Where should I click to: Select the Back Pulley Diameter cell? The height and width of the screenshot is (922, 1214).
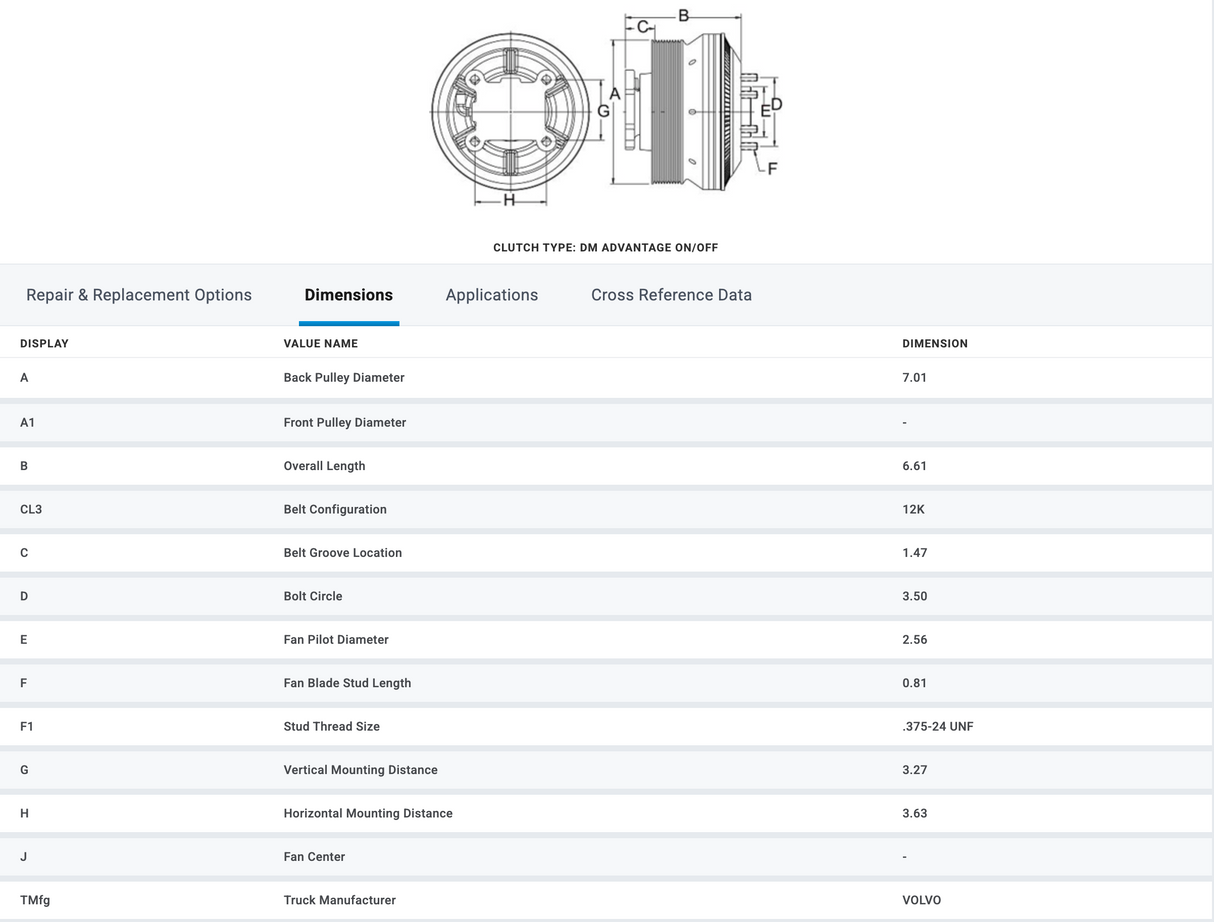coord(344,378)
